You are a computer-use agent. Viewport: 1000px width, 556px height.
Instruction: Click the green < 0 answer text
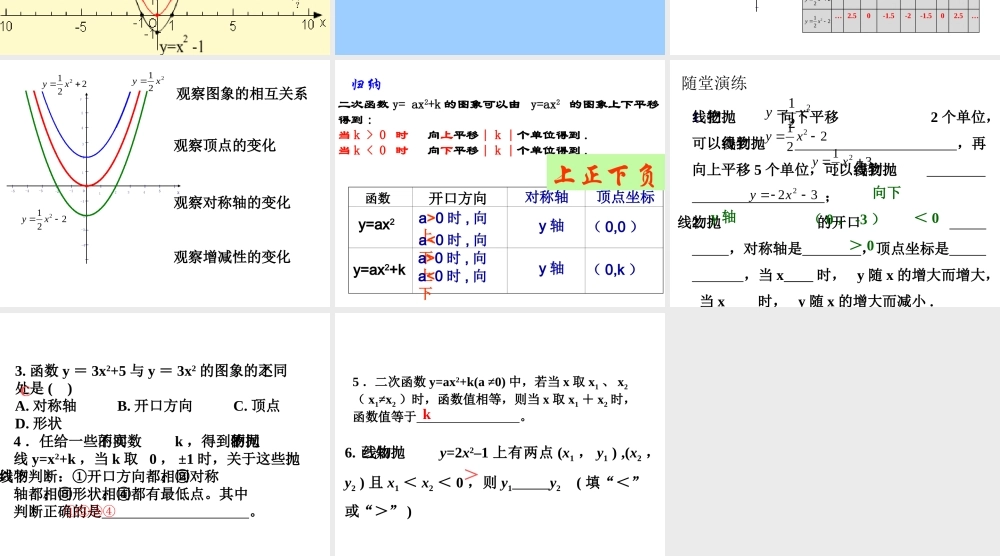tap(927, 218)
